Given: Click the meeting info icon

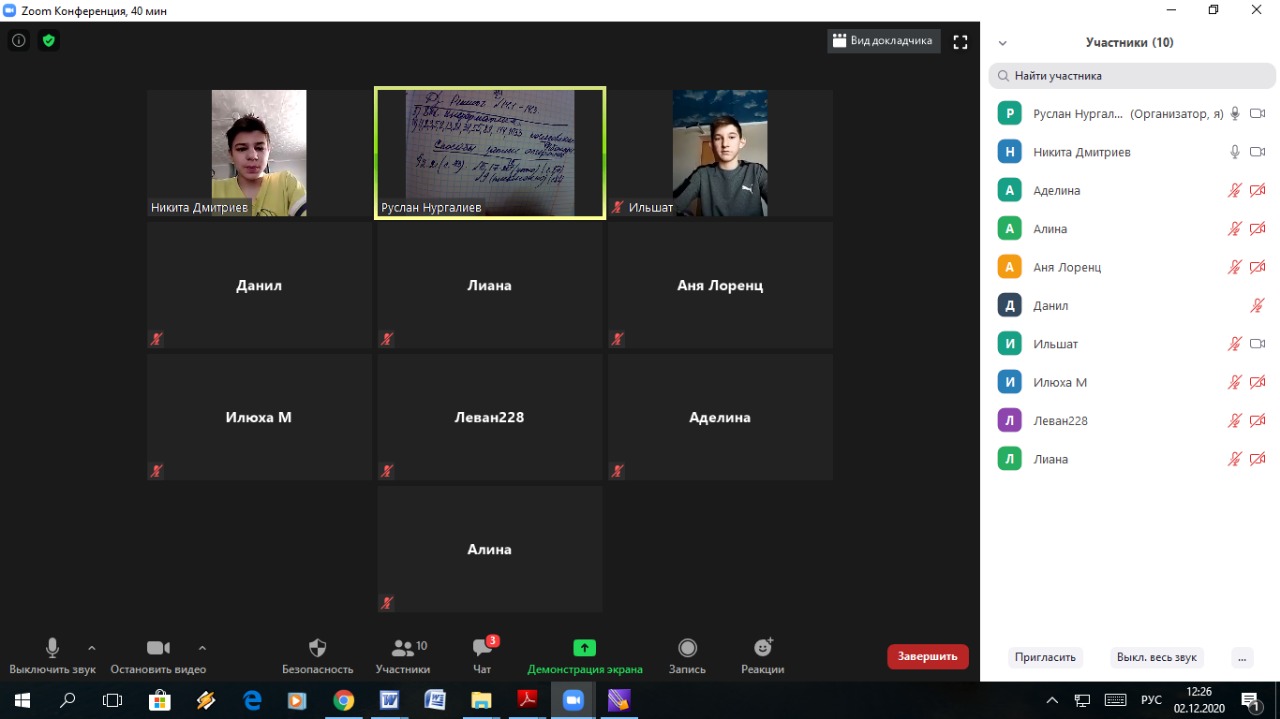Looking at the screenshot, I should [18, 41].
